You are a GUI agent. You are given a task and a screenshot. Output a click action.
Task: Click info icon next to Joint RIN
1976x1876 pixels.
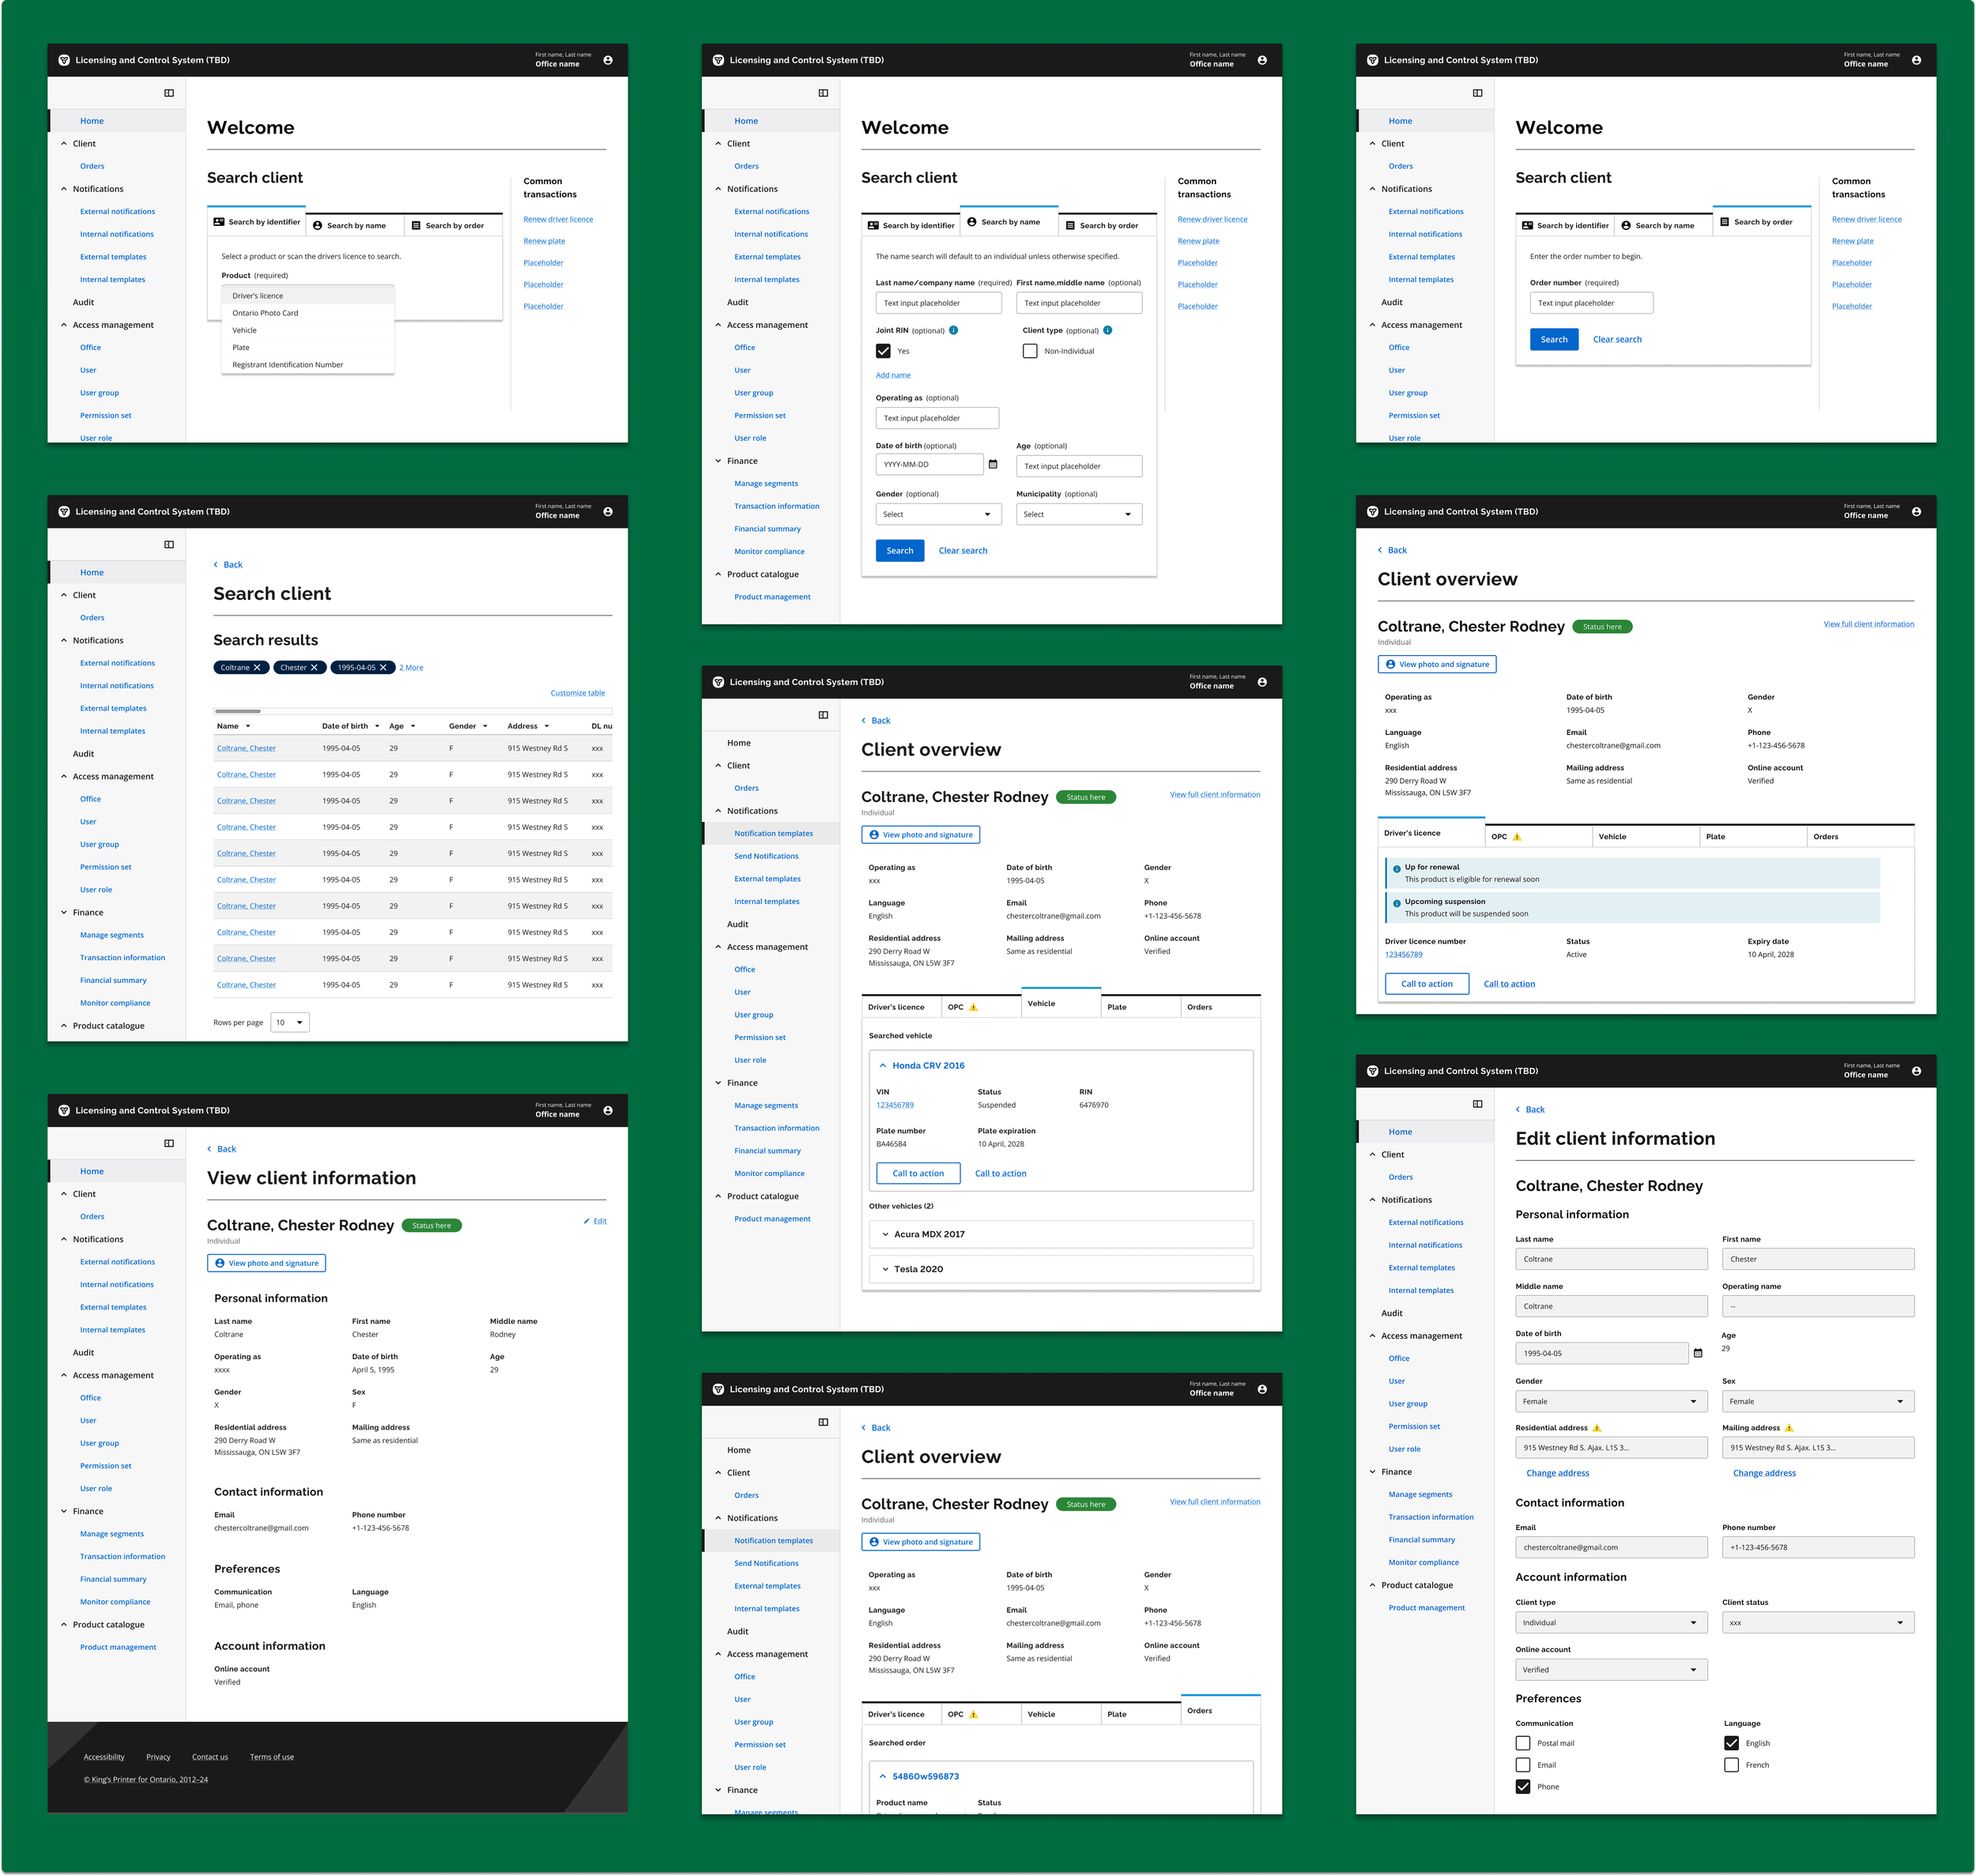(953, 330)
